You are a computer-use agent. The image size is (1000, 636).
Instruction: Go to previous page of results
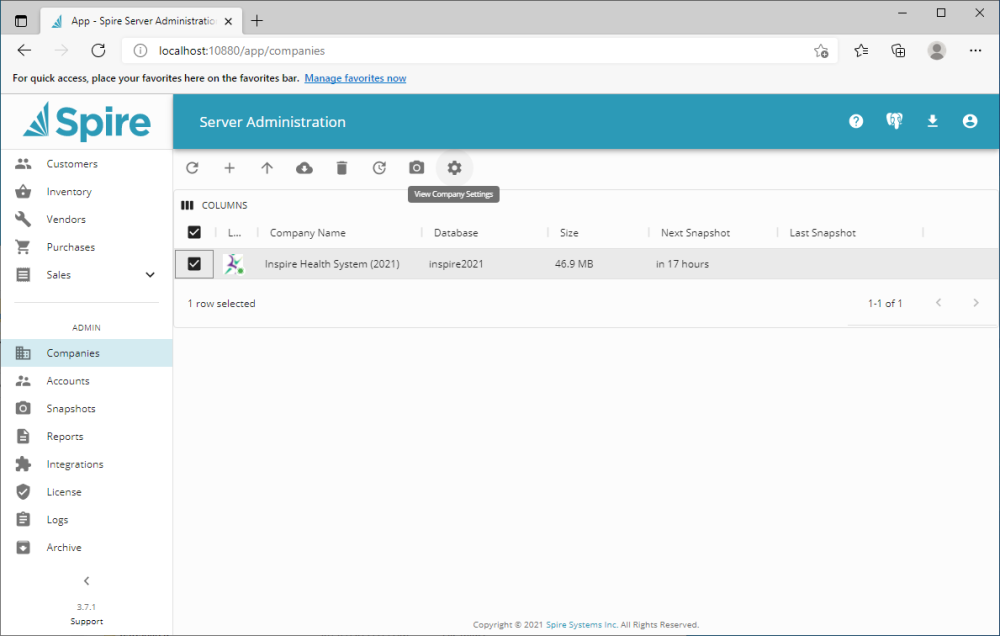click(938, 303)
